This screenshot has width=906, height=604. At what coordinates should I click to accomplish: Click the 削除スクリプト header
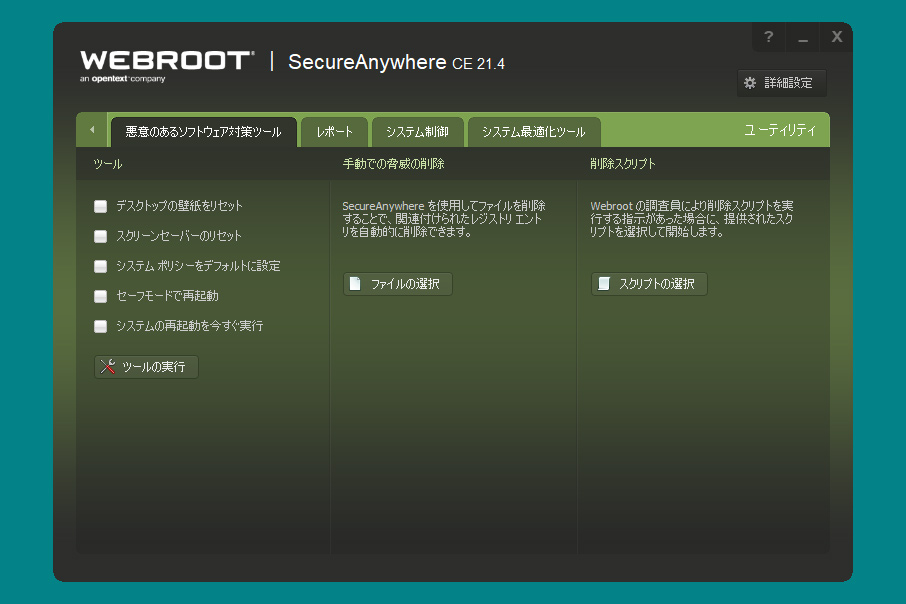point(623,164)
